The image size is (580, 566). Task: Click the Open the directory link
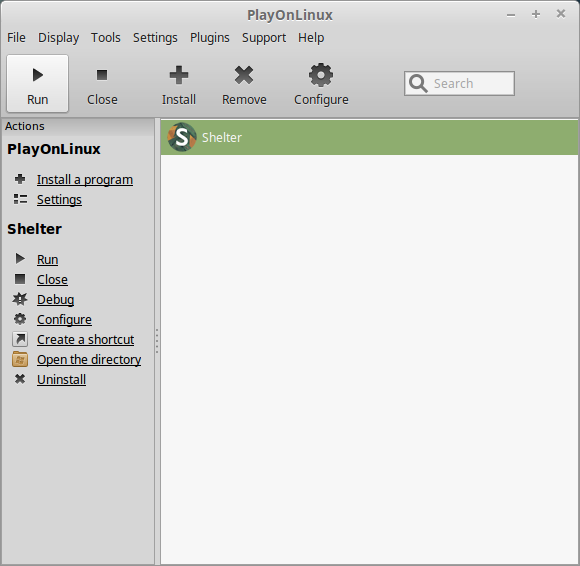[x=89, y=360]
